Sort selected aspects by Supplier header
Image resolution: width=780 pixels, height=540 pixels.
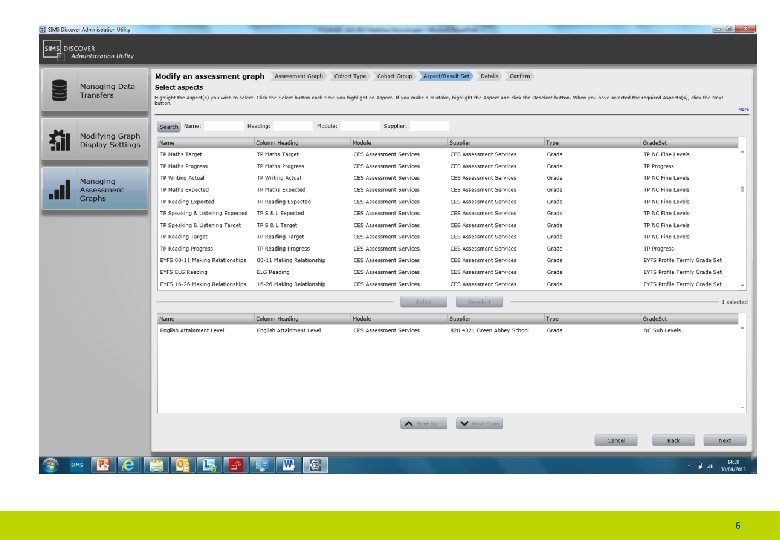click(496, 319)
